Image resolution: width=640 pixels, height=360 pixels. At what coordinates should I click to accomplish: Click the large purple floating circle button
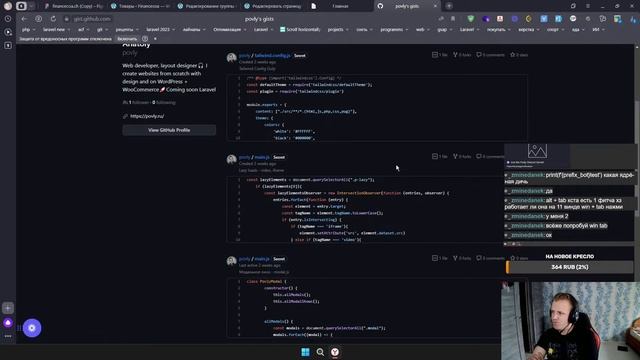[32, 328]
